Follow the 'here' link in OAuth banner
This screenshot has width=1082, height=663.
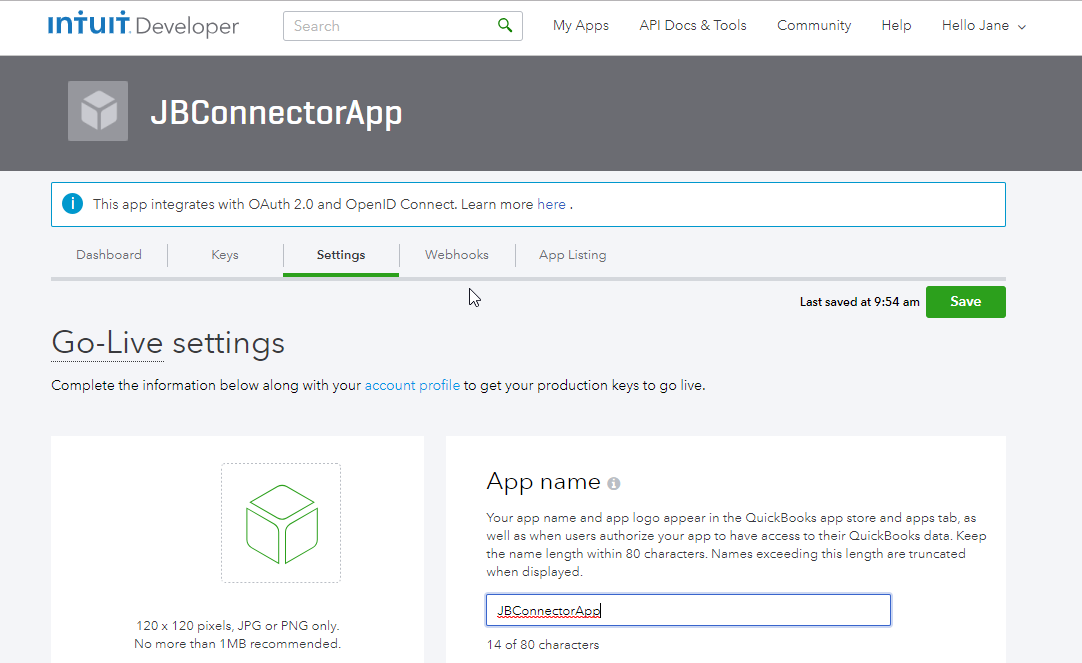(551, 204)
